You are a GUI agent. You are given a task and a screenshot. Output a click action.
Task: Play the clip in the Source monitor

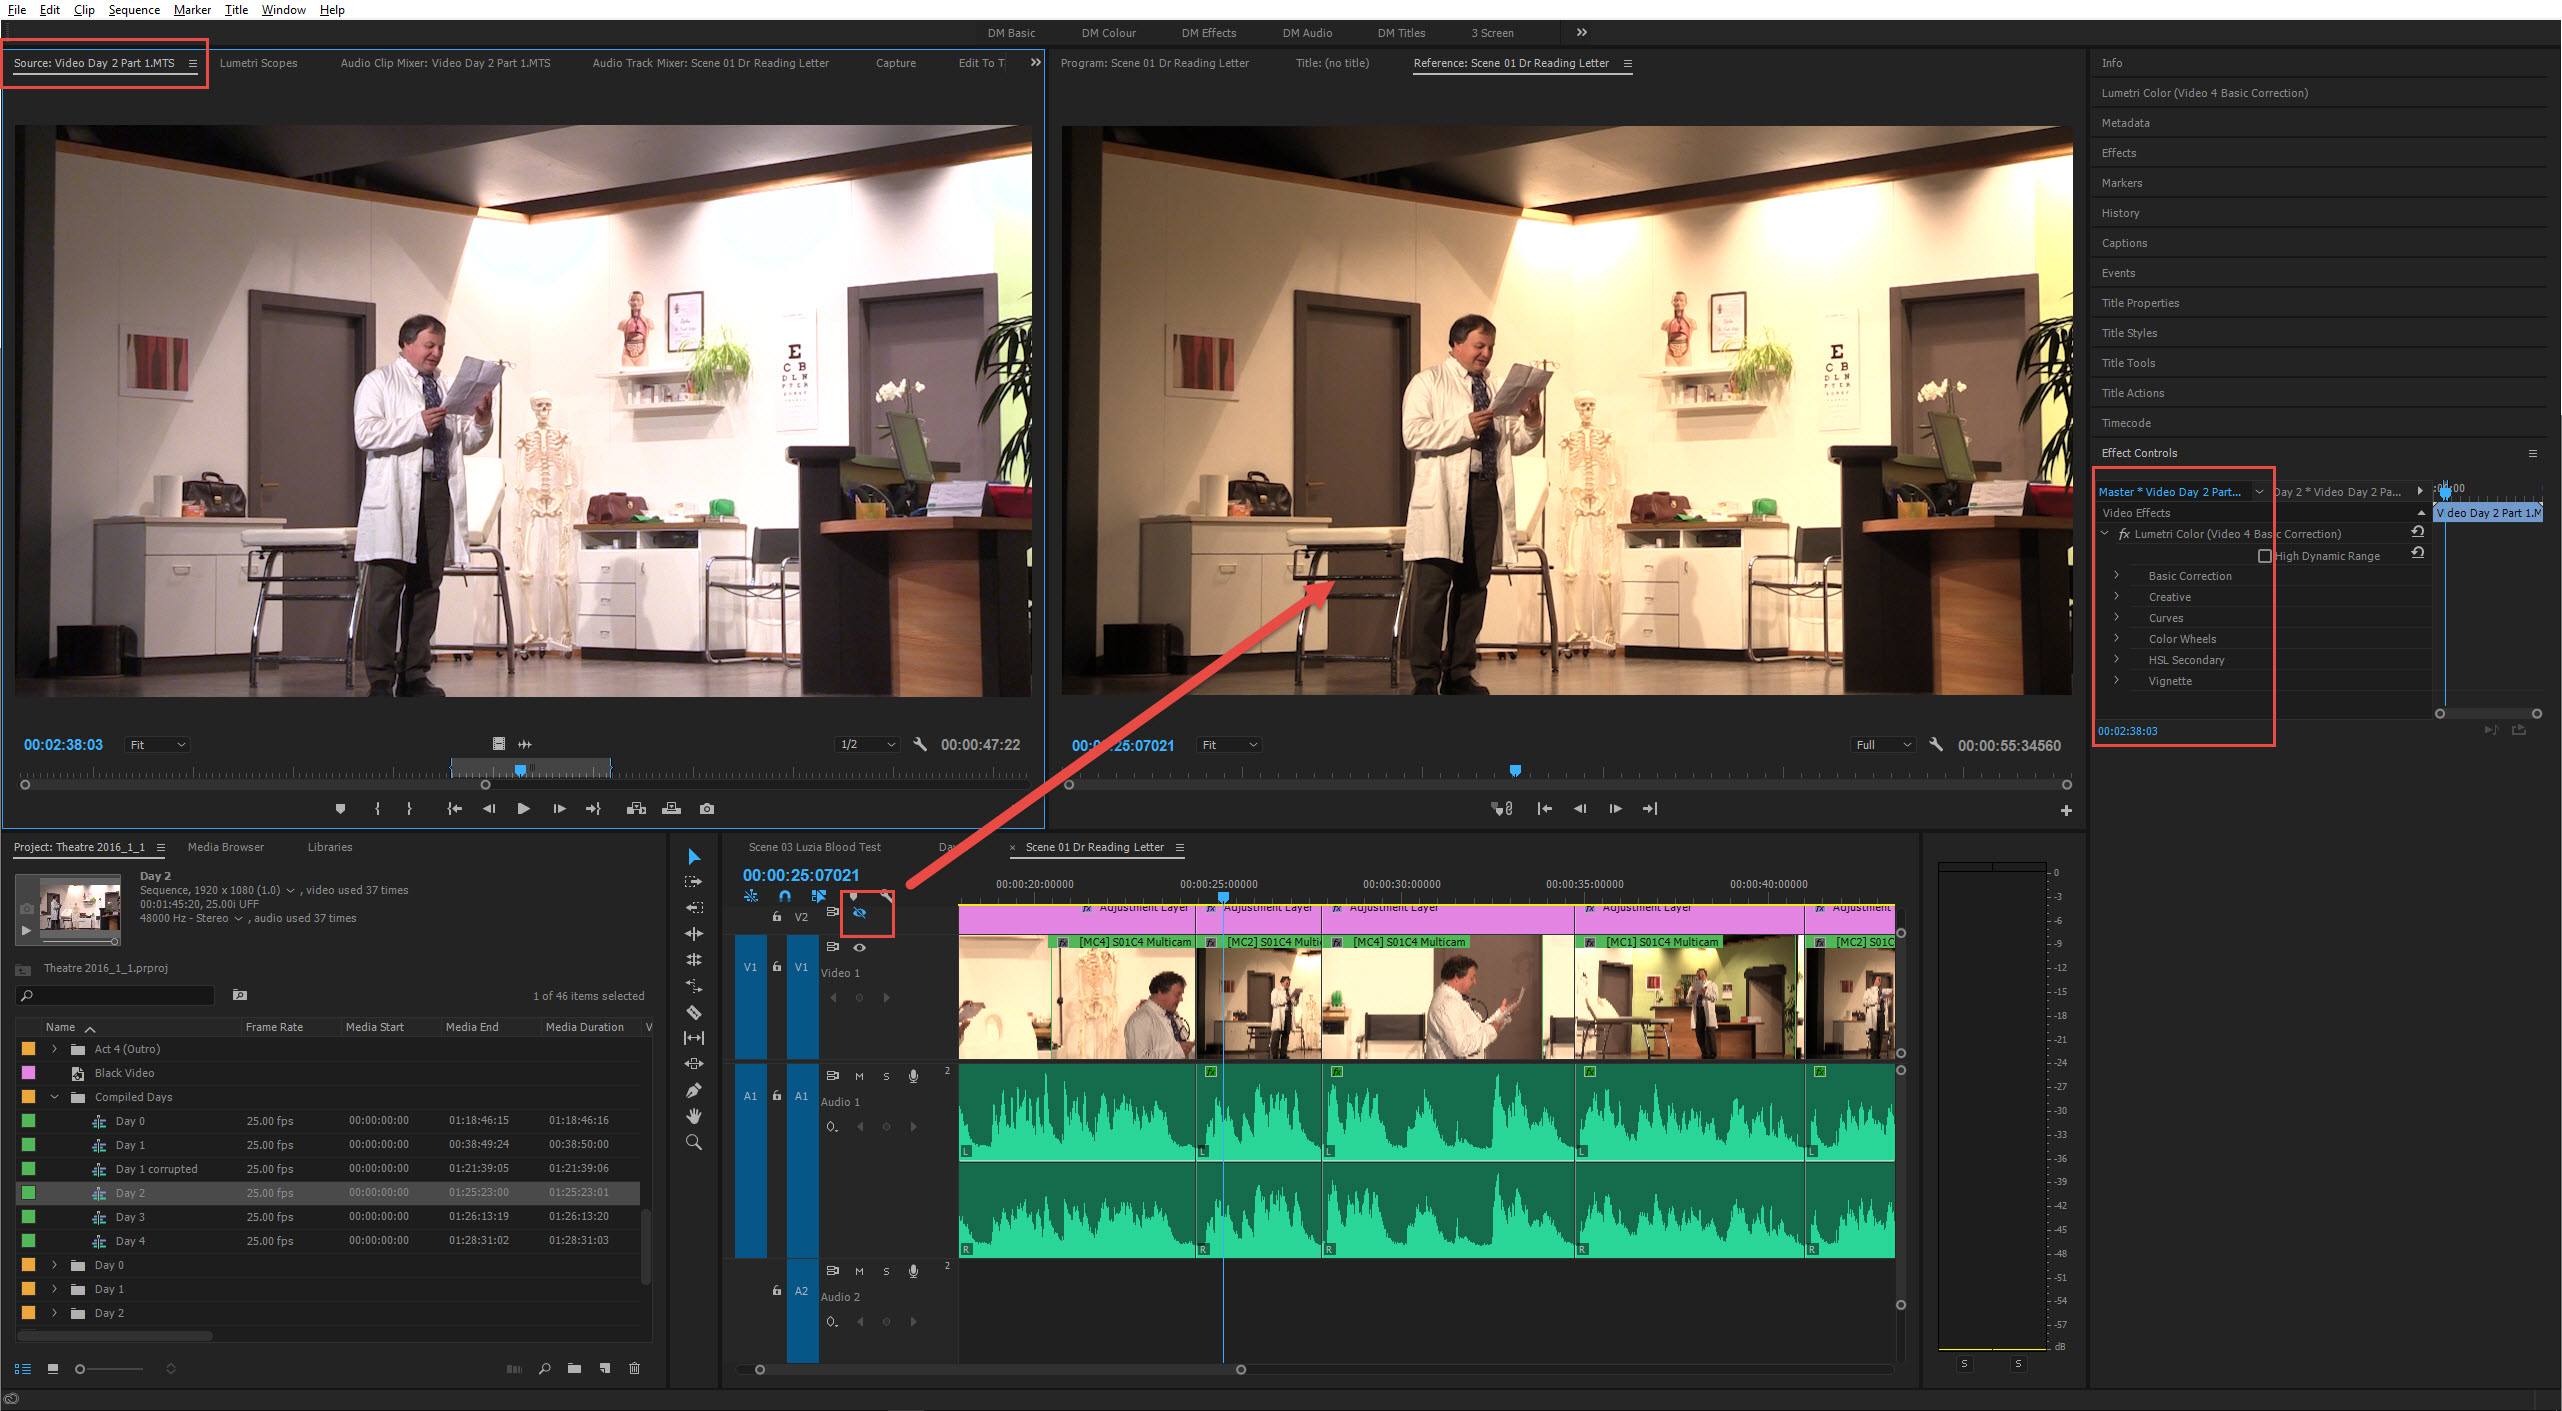(523, 809)
